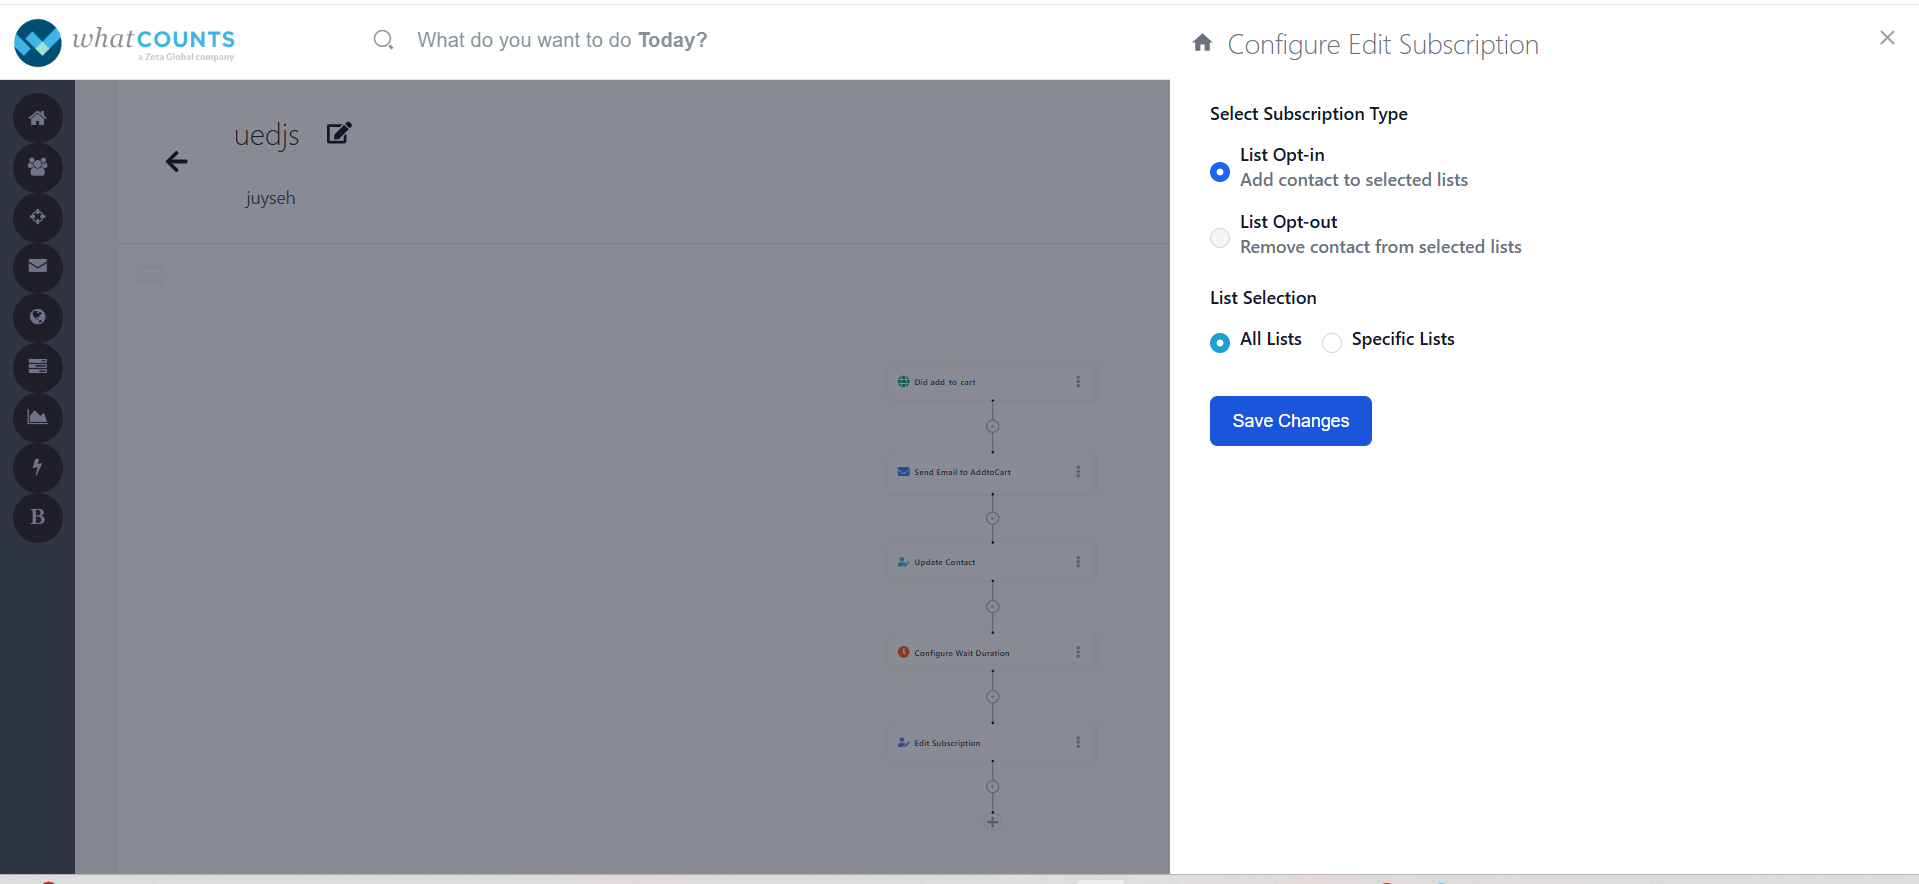Open the area chart reports icon
This screenshot has width=1919, height=884.
point(38,417)
